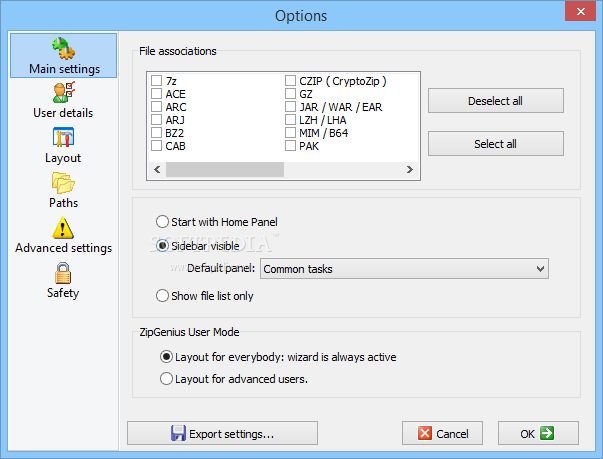The height and width of the screenshot is (459, 603).
Task: Enable the BZ2 checkbox
Action: tap(157, 133)
